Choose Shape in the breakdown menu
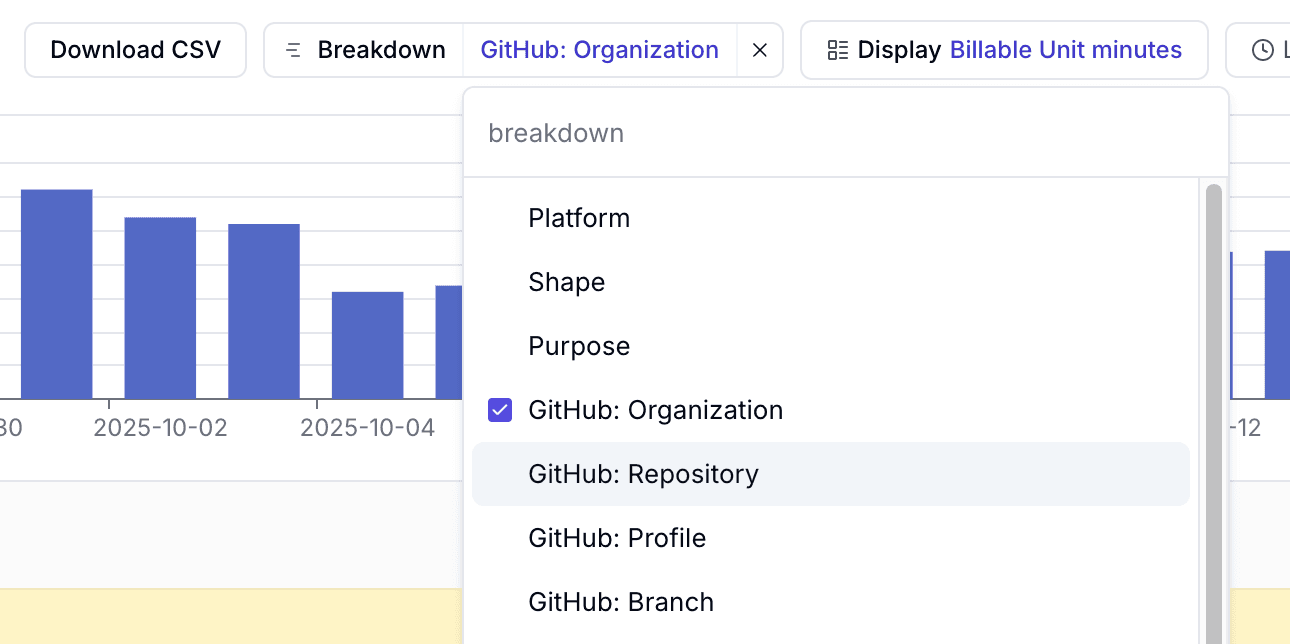 tap(566, 282)
